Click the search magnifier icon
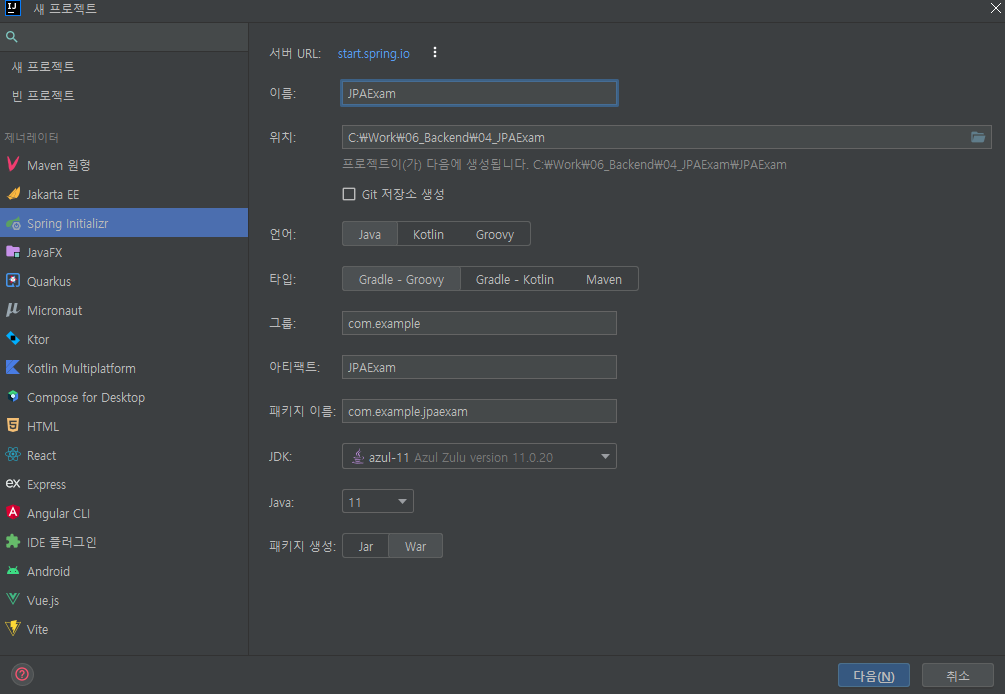The width and height of the screenshot is (1005, 694). tap(12, 37)
